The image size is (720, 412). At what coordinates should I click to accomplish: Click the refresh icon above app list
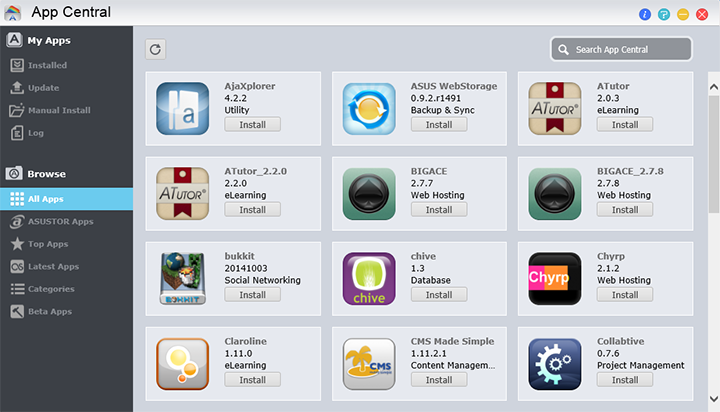tap(155, 49)
